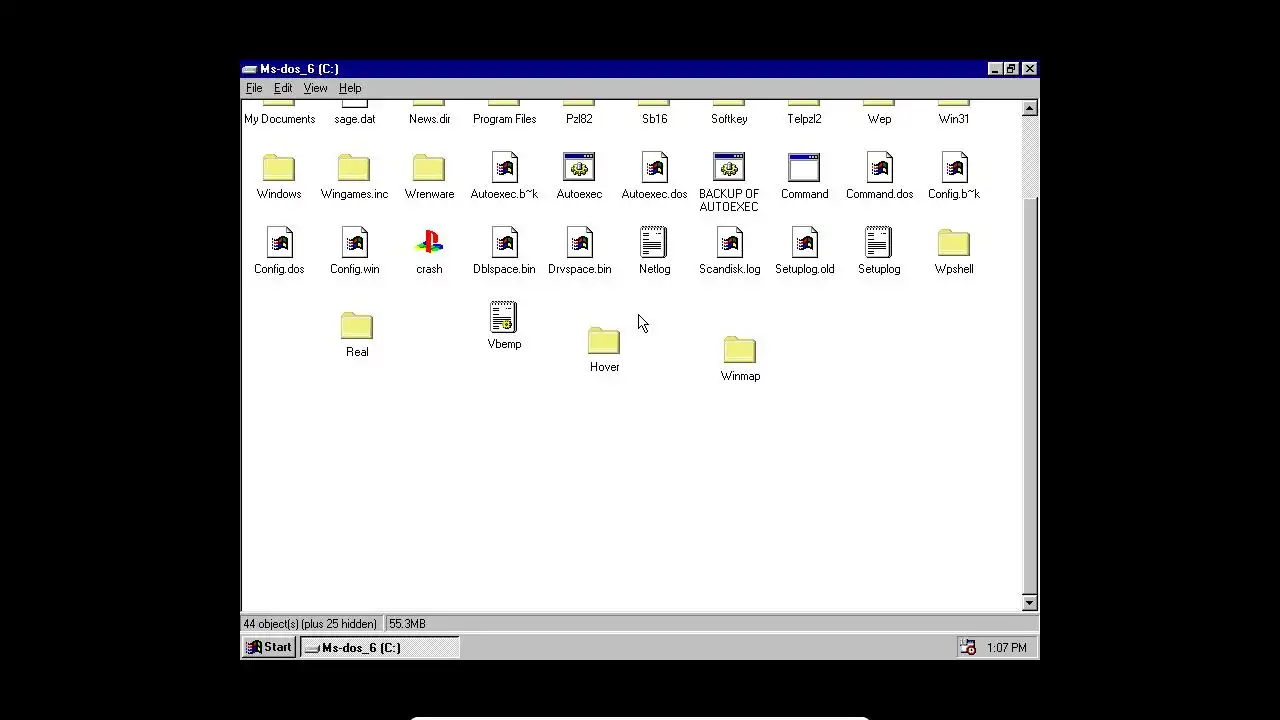The width and height of the screenshot is (1280, 720).
Task: Select the Wrenware folder icon
Action: point(429,168)
